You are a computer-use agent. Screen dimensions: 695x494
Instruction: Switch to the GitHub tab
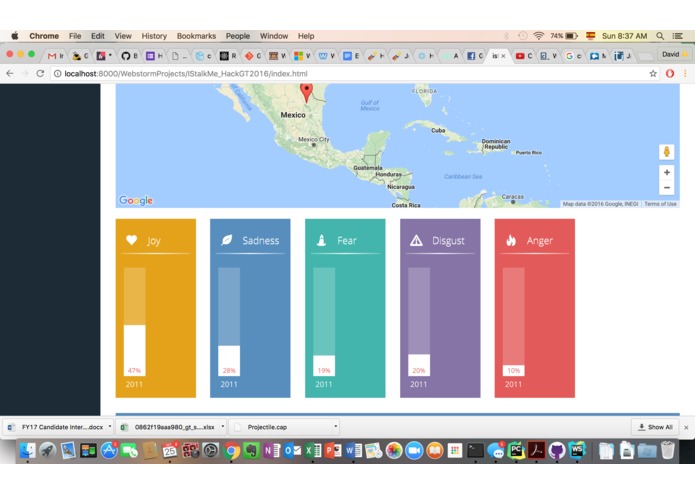(129, 56)
